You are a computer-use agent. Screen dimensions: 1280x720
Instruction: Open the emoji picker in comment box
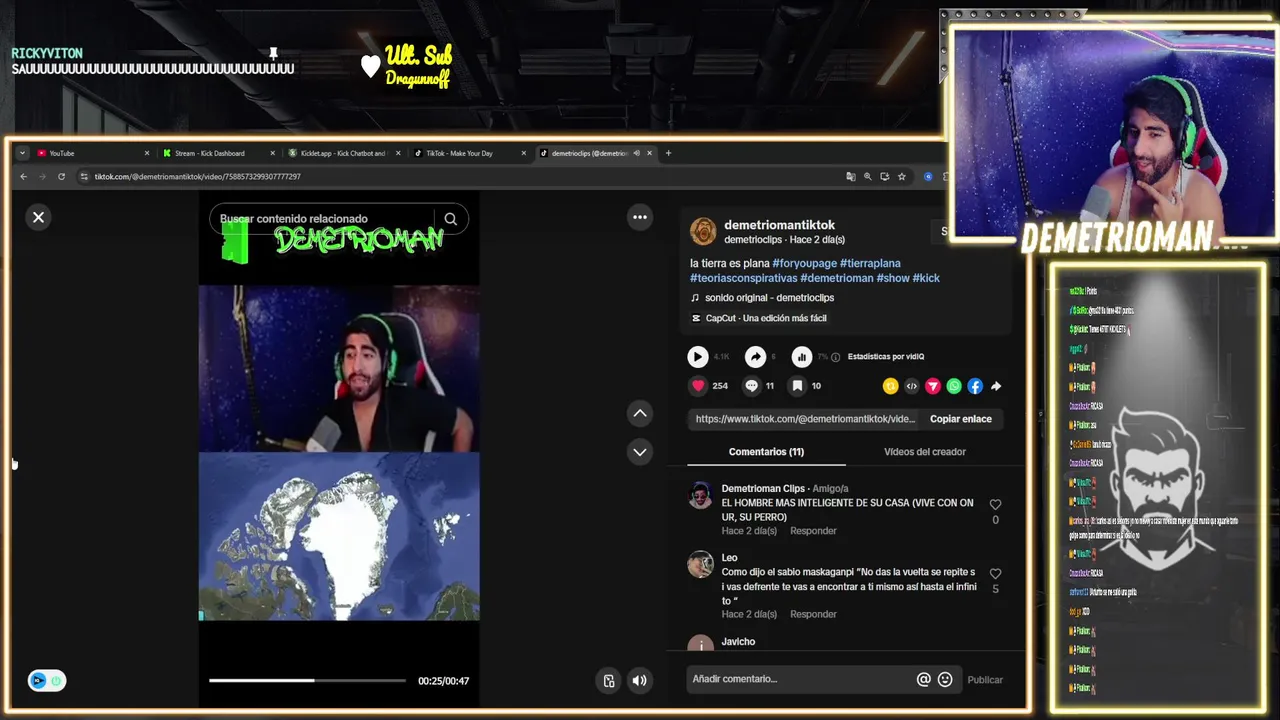945,679
